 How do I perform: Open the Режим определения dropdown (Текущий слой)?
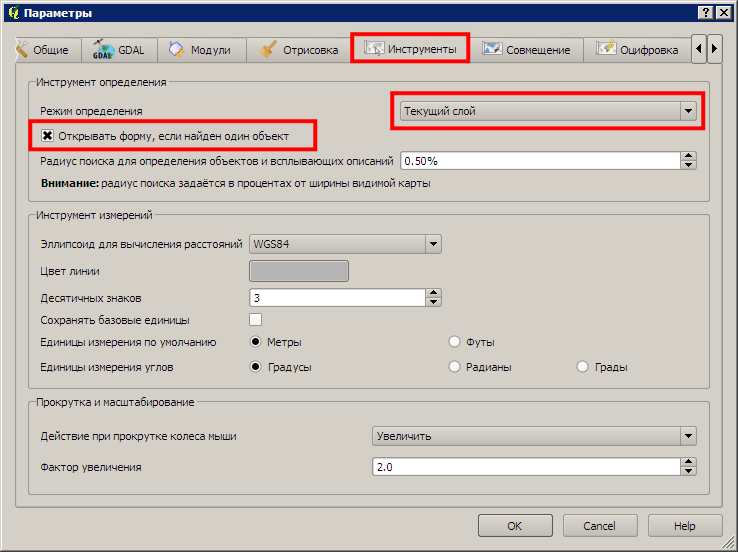(548, 112)
